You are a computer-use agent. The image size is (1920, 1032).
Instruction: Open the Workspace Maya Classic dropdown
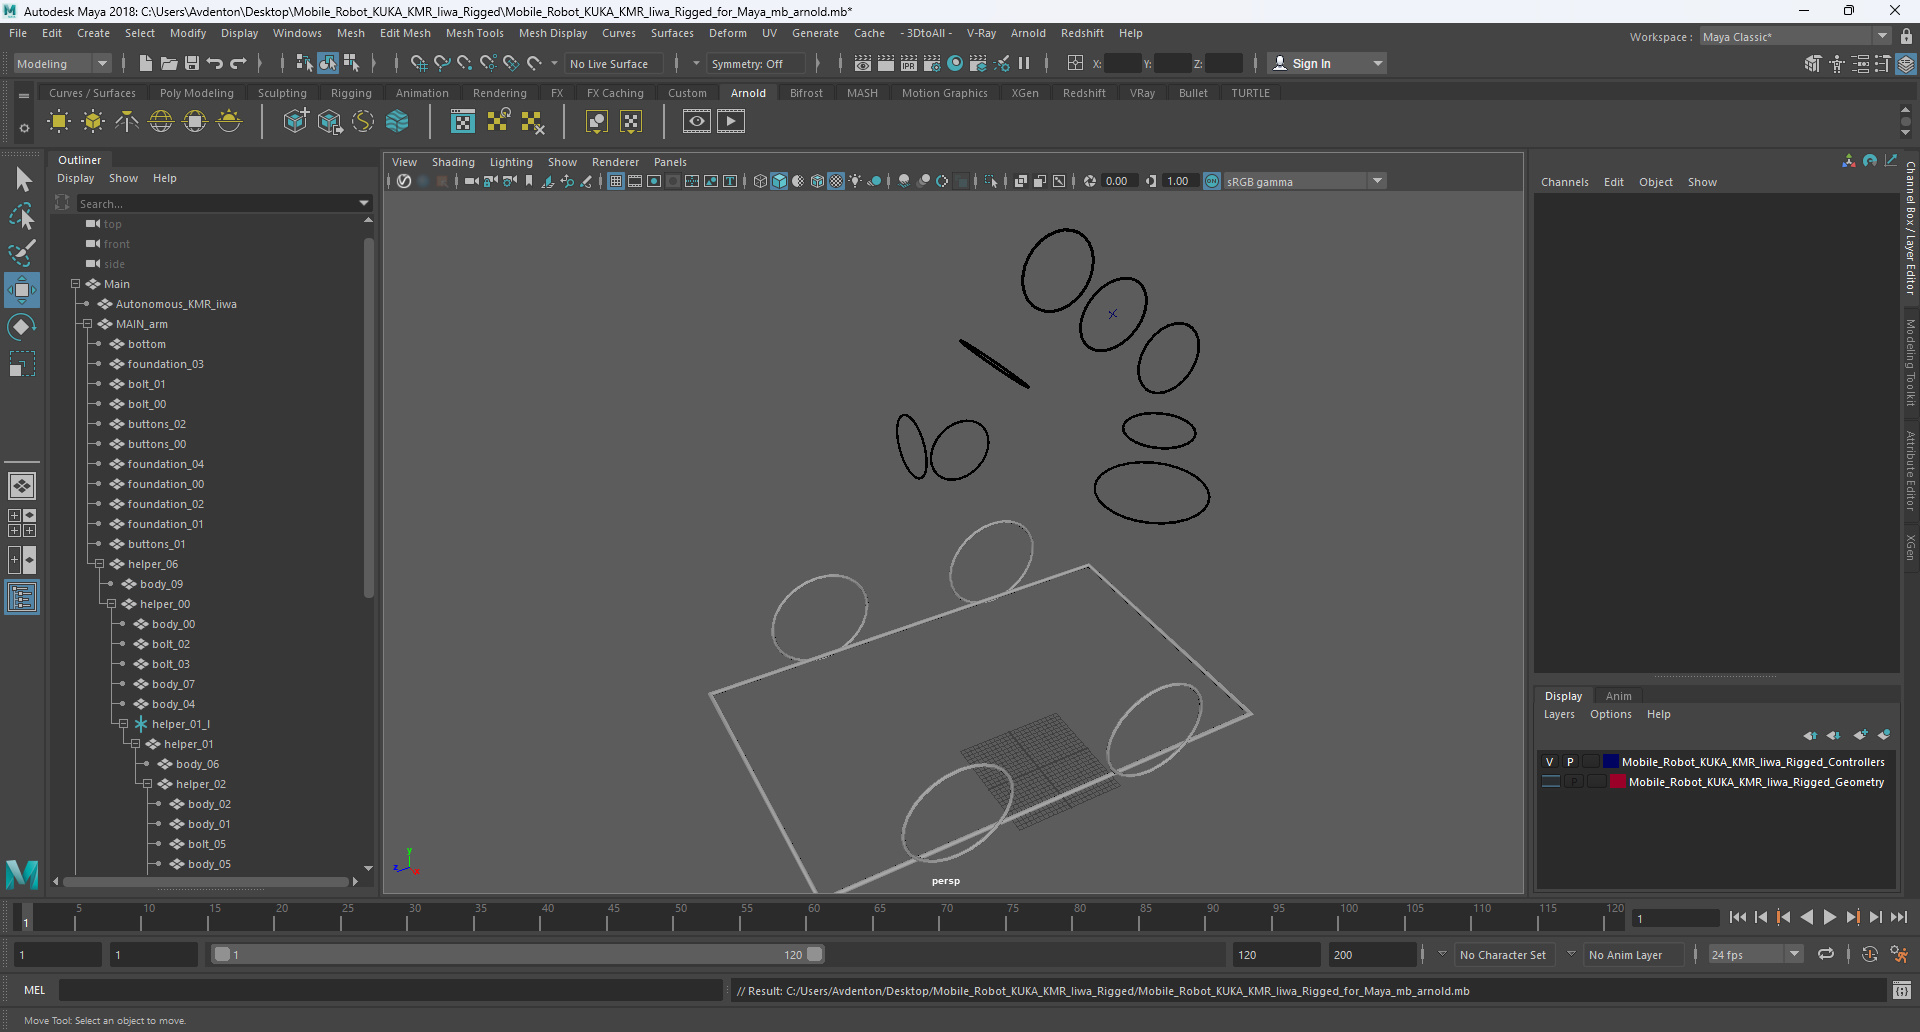click(1795, 37)
